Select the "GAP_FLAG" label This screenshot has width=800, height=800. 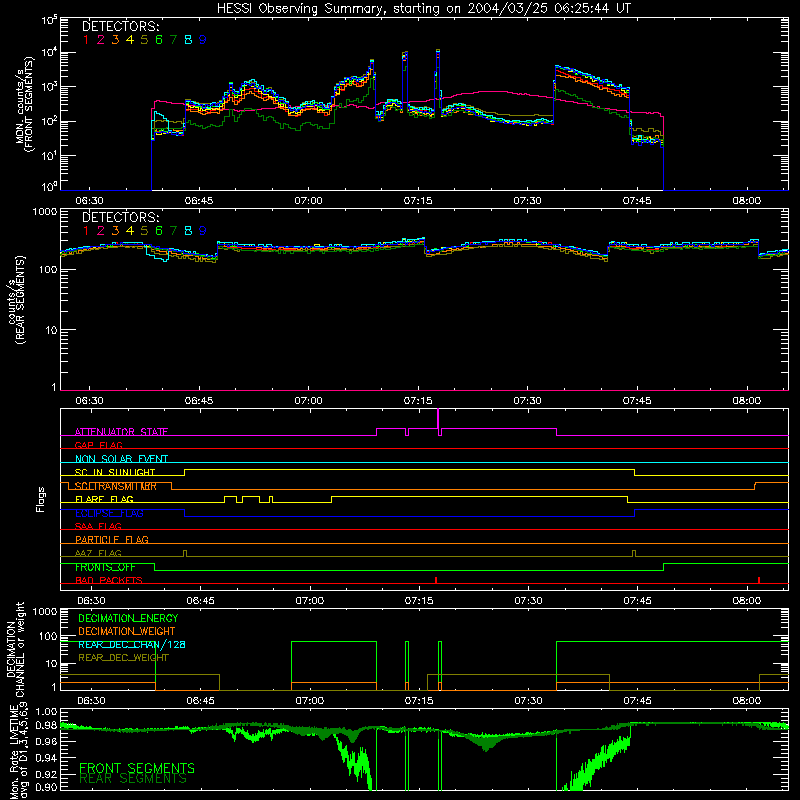[x=98, y=445]
